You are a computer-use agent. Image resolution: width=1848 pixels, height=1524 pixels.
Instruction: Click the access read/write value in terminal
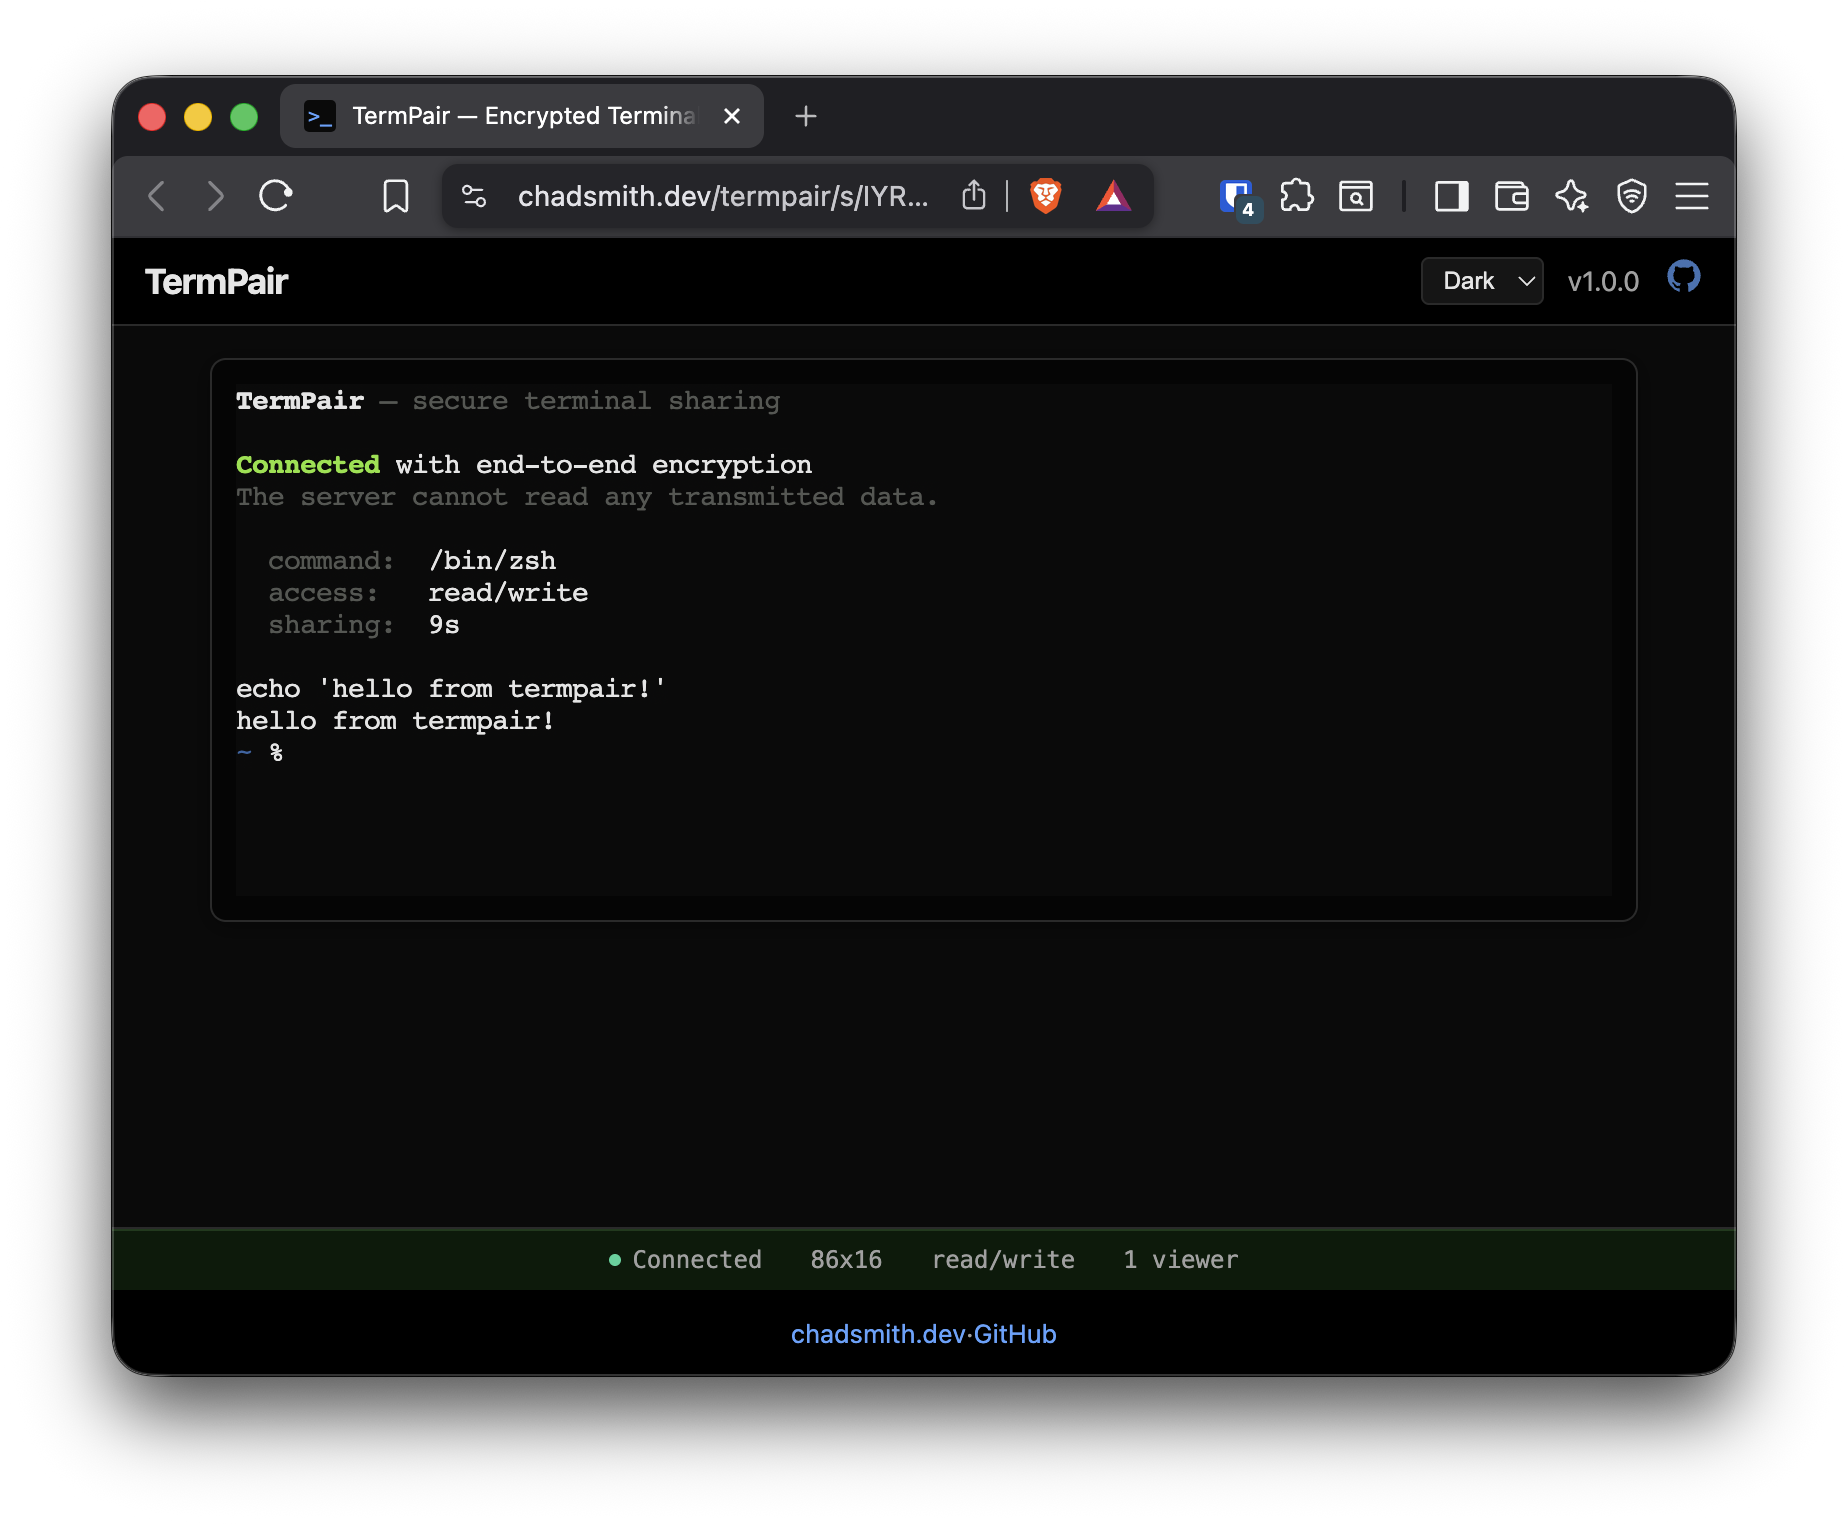tap(508, 592)
